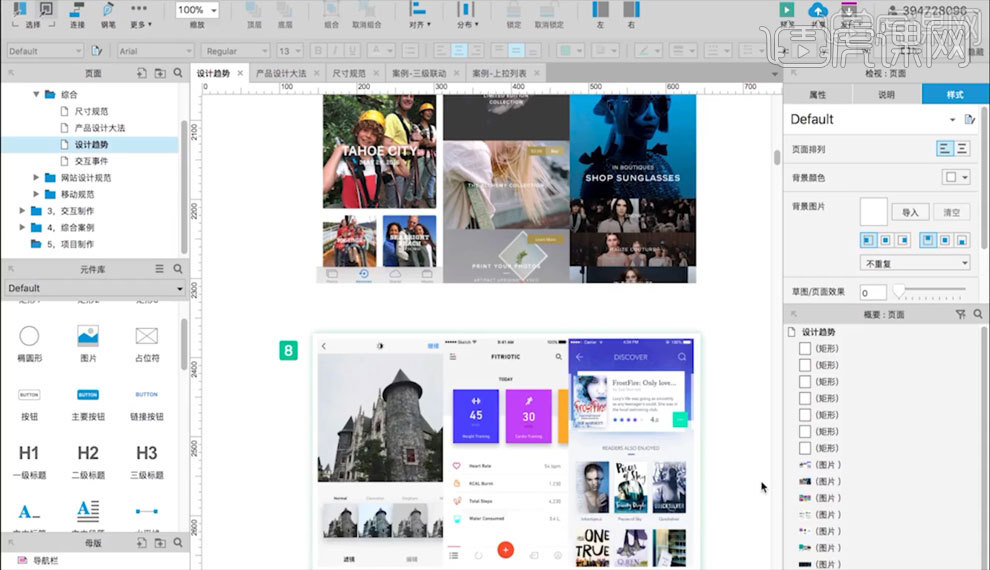Align background image vertically to bottom
The height and width of the screenshot is (570, 990).
click(962, 240)
